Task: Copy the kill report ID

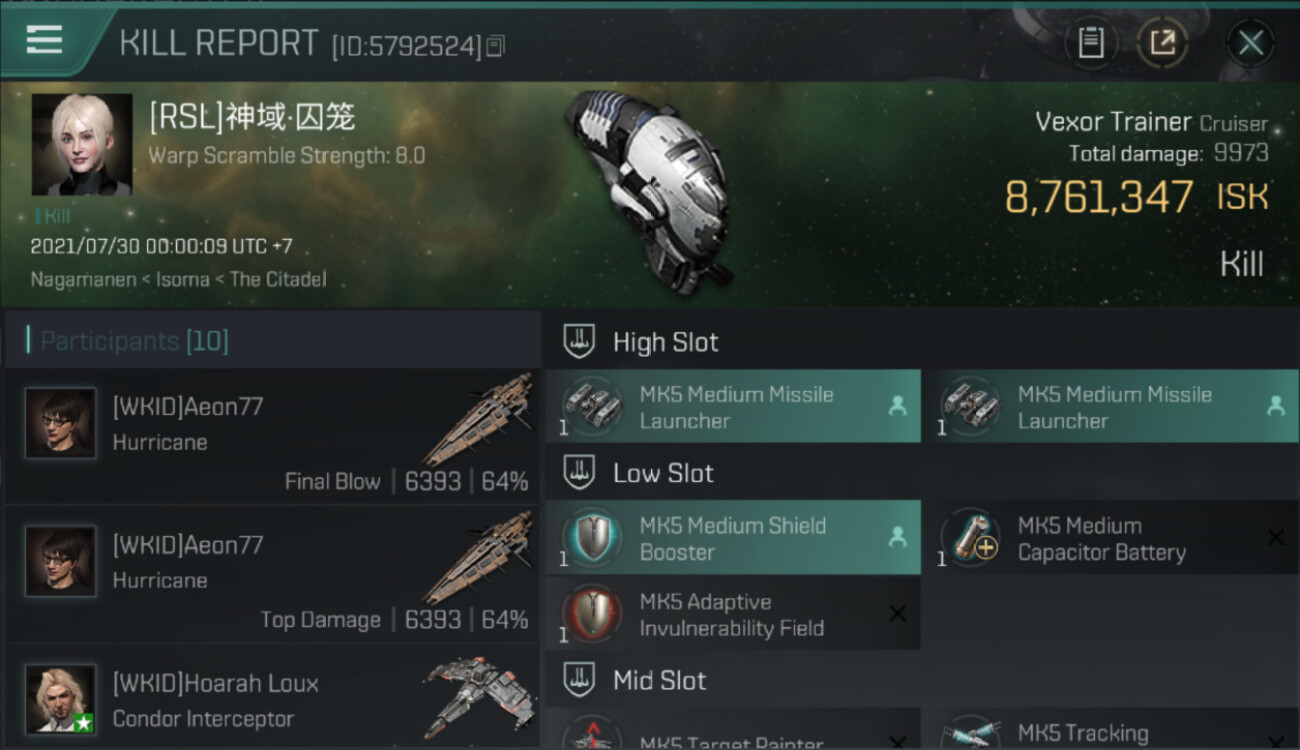Action: click(495, 46)
